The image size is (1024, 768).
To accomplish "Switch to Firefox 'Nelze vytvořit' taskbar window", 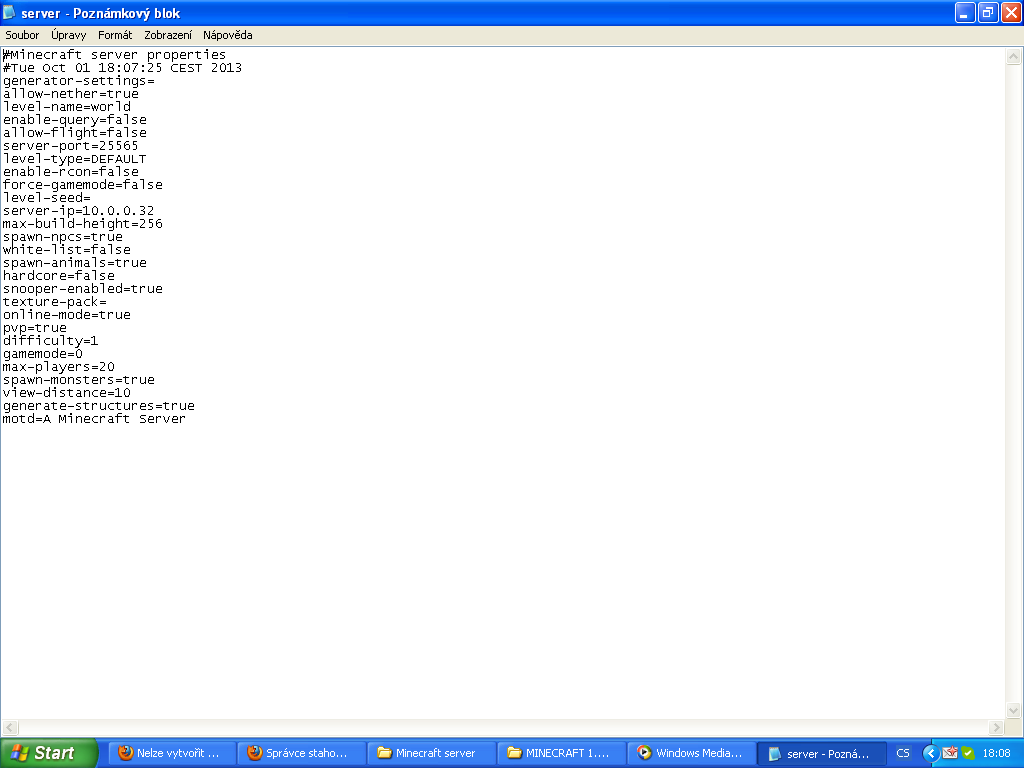I will [171, 753].
